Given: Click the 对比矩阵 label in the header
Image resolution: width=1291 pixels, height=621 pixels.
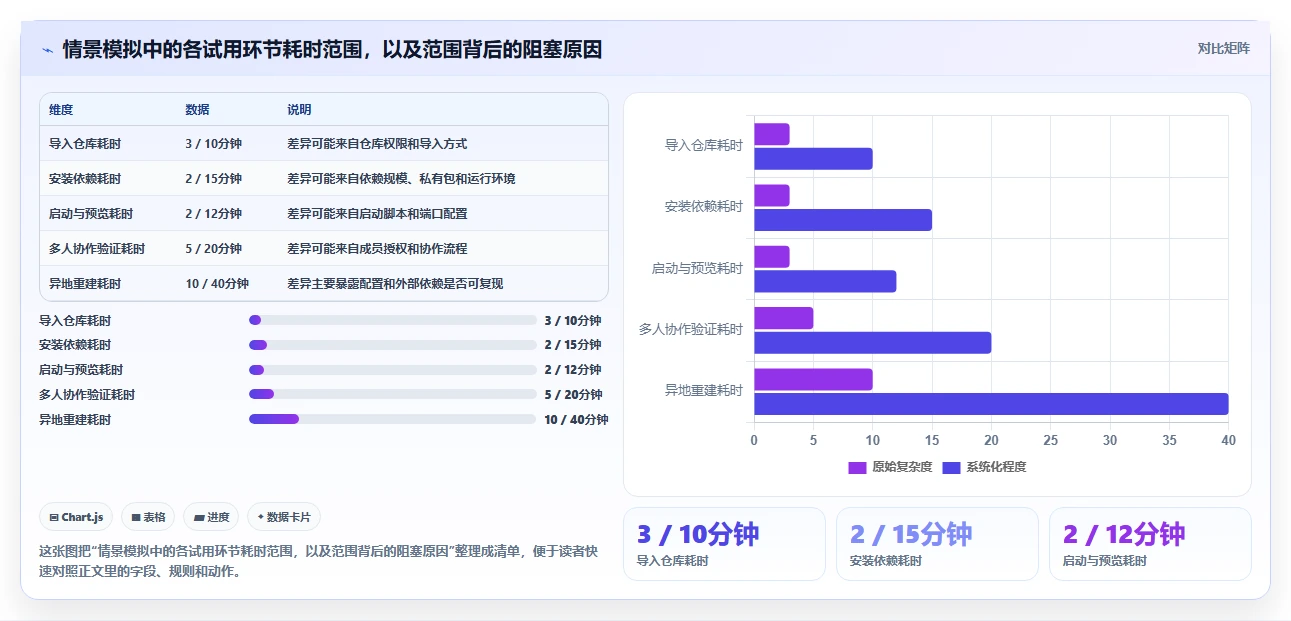Looking at the screenshot, I should pos(1224,48).
